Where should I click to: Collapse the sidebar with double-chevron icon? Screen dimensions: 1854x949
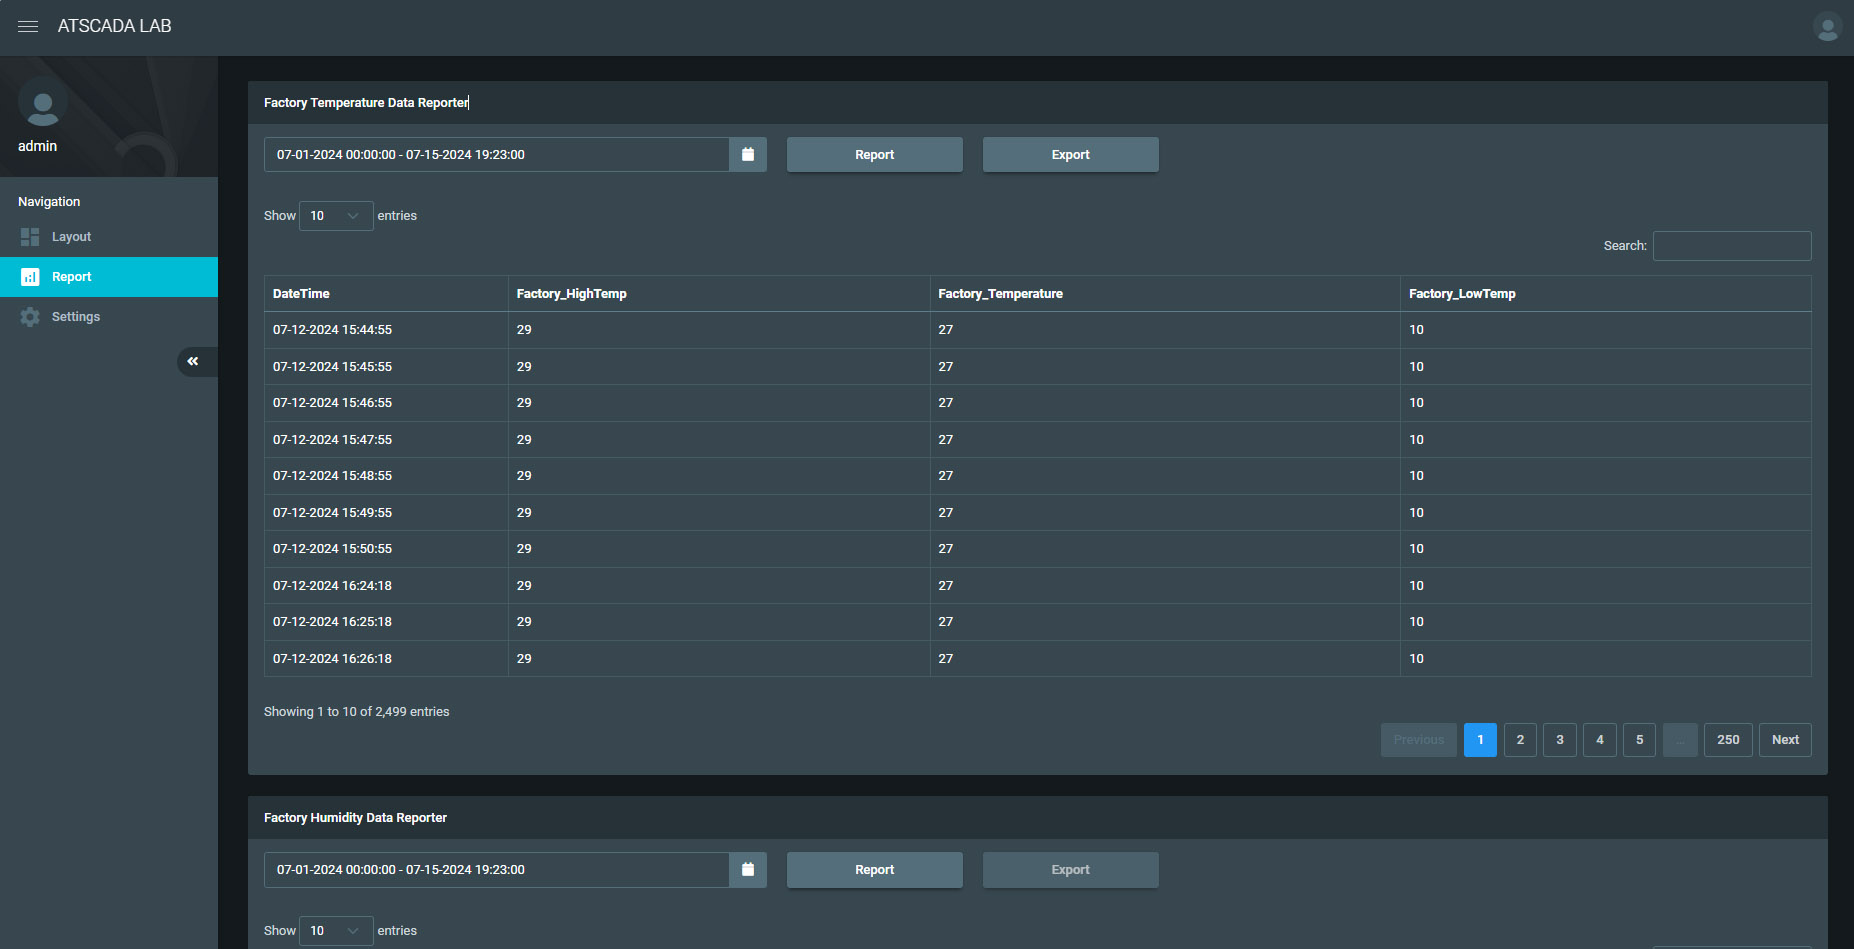click(x=193, y=361)
